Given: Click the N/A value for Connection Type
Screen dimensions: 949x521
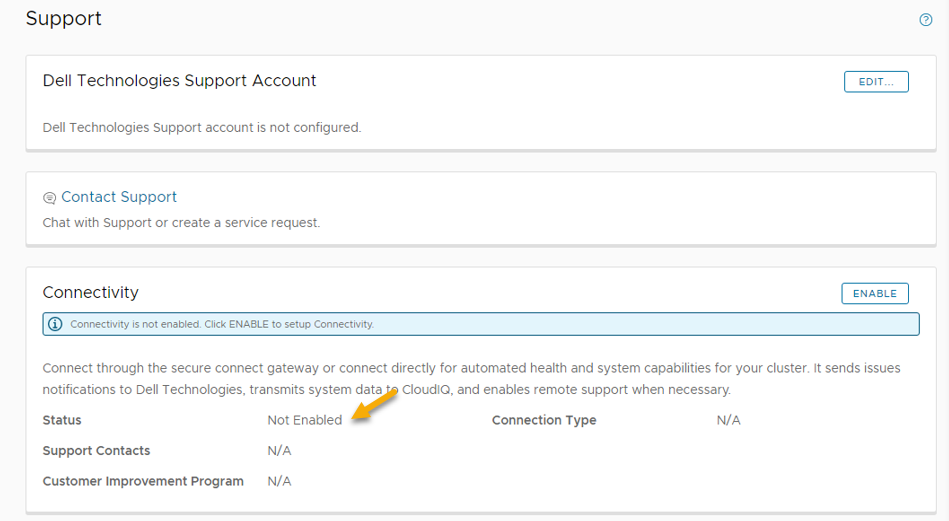Looking at the screenshot, I should (x=728, y=420).
